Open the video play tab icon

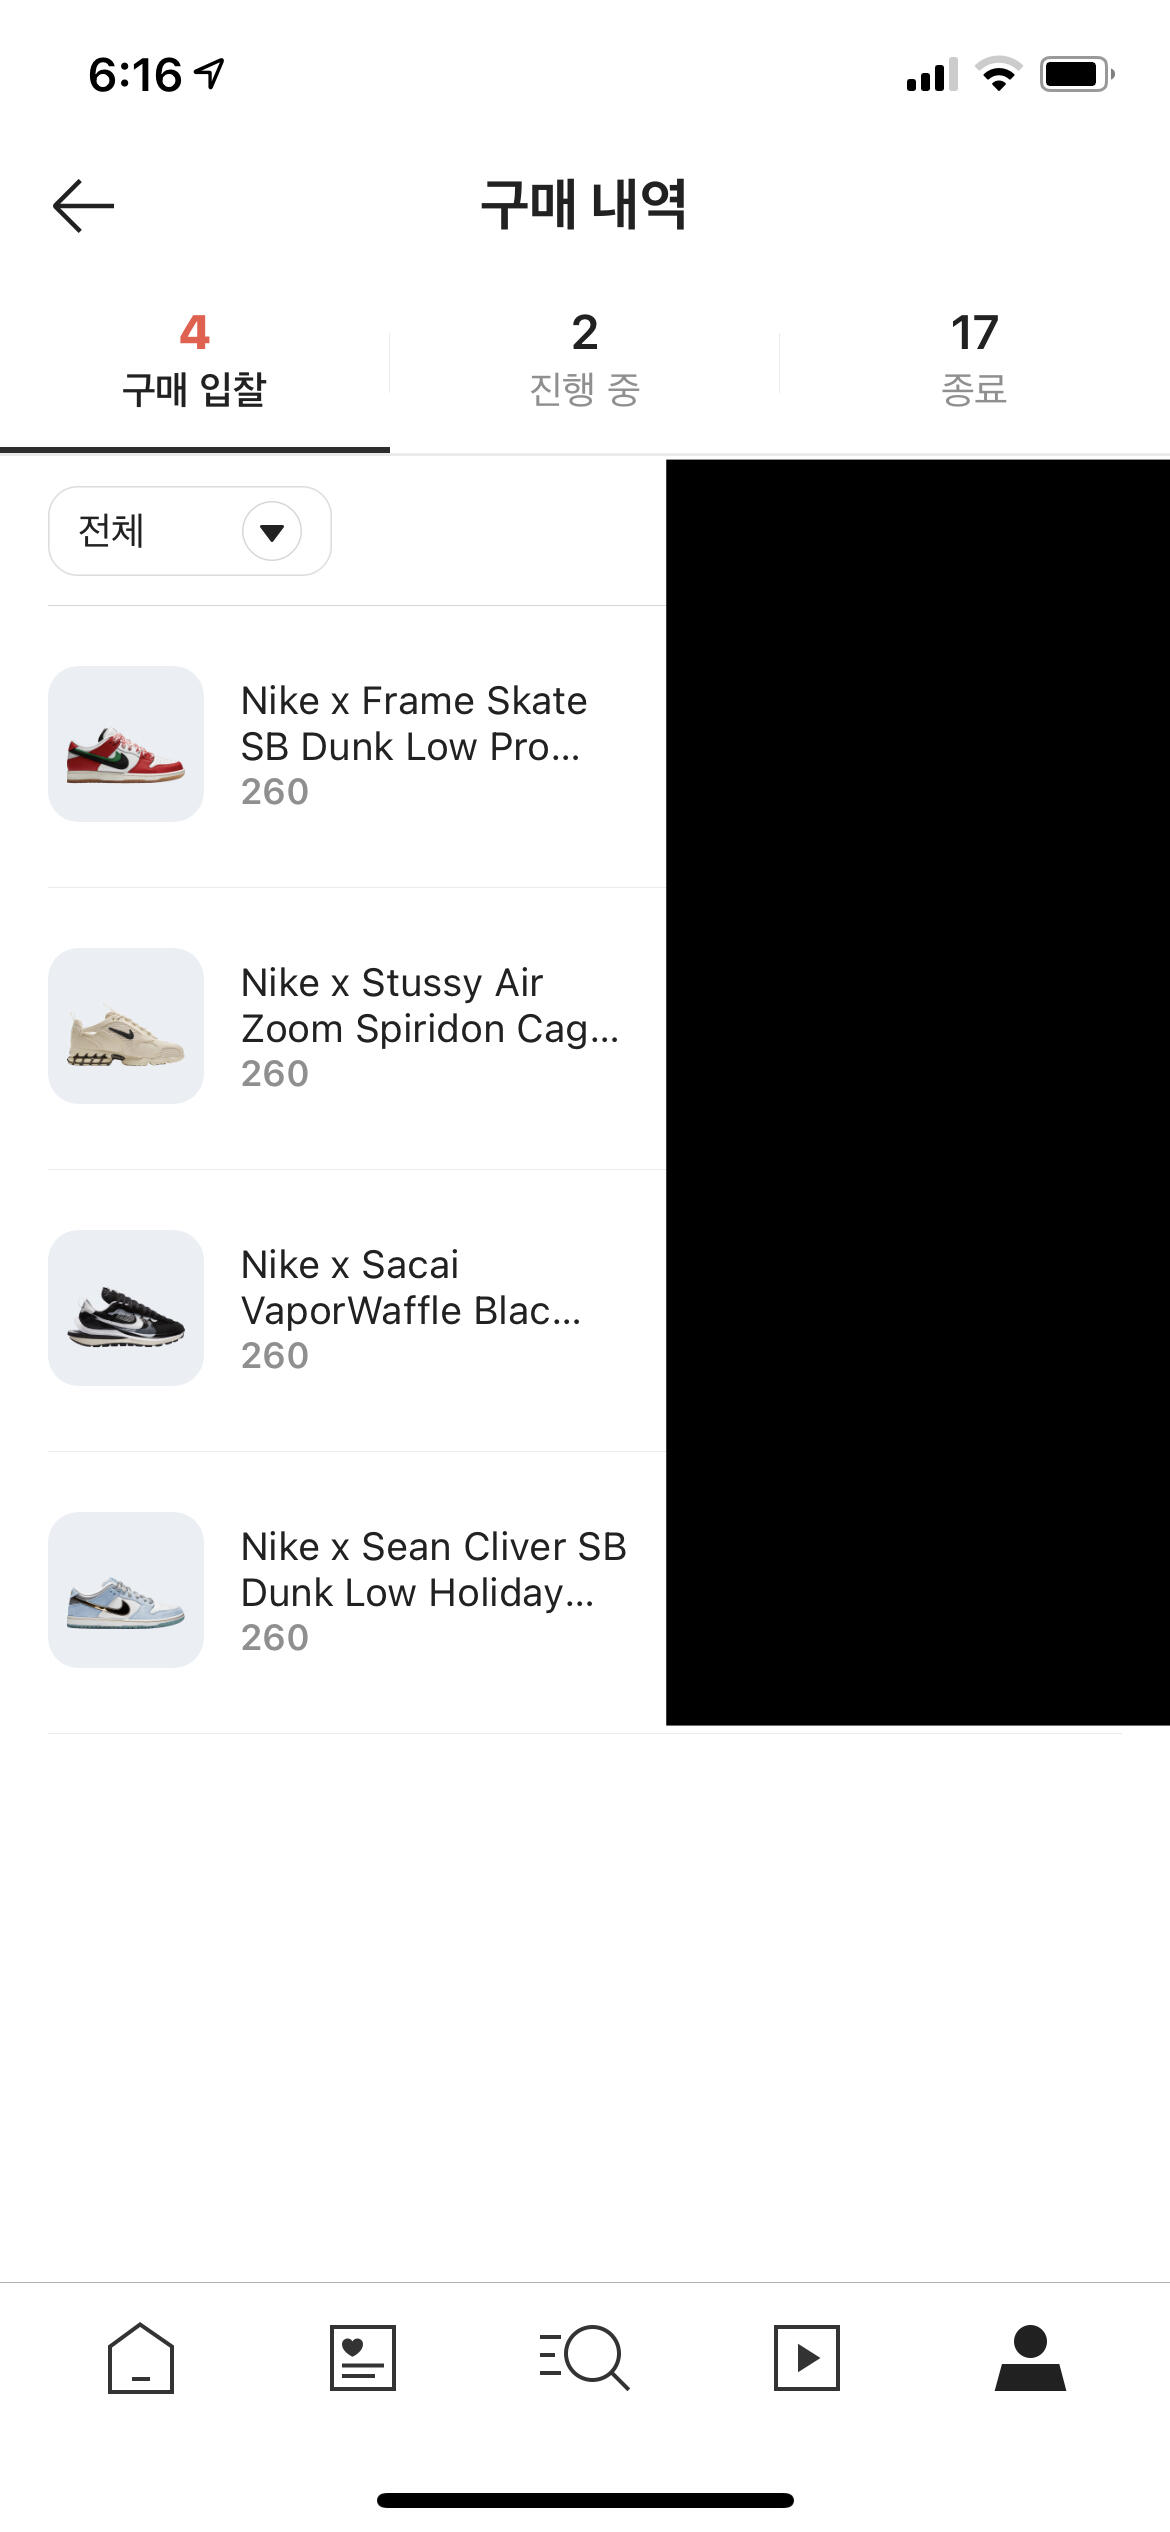click(807, 2358)
